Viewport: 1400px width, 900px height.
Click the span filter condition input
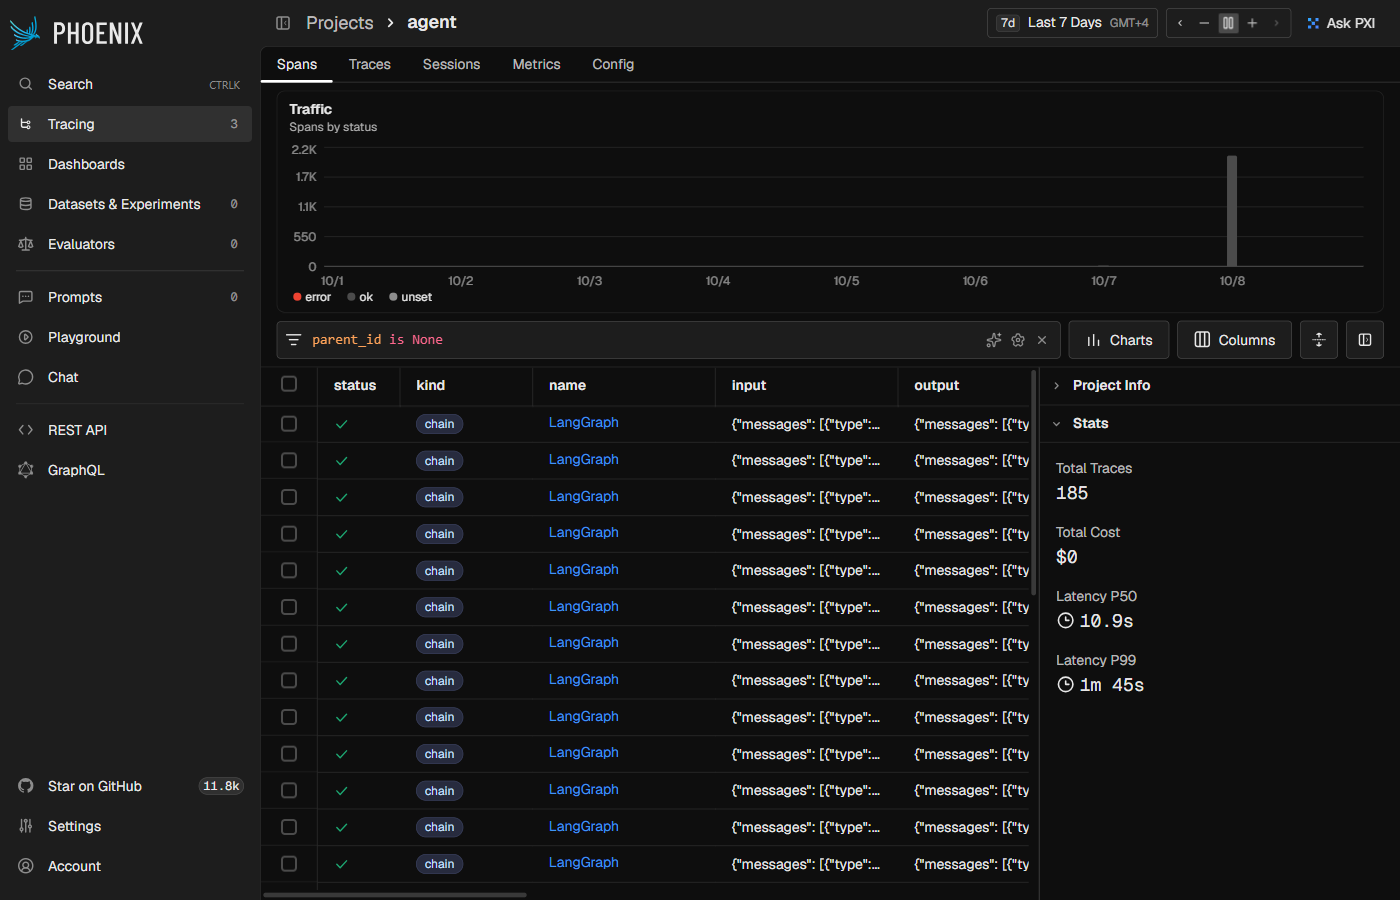640,340
